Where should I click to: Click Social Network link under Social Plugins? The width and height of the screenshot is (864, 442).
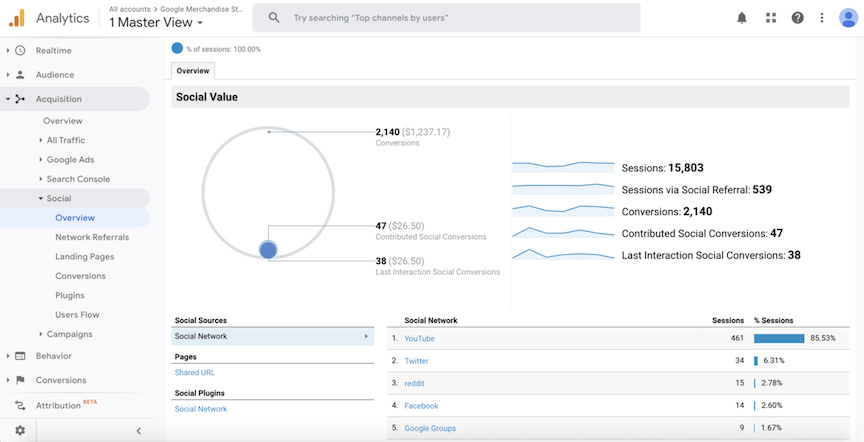click(201, 409)
